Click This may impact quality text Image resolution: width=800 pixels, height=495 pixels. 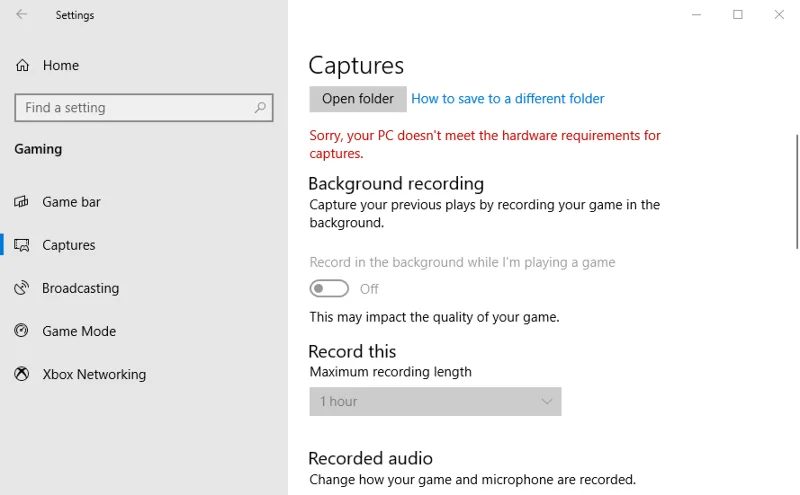coord(434,317)
